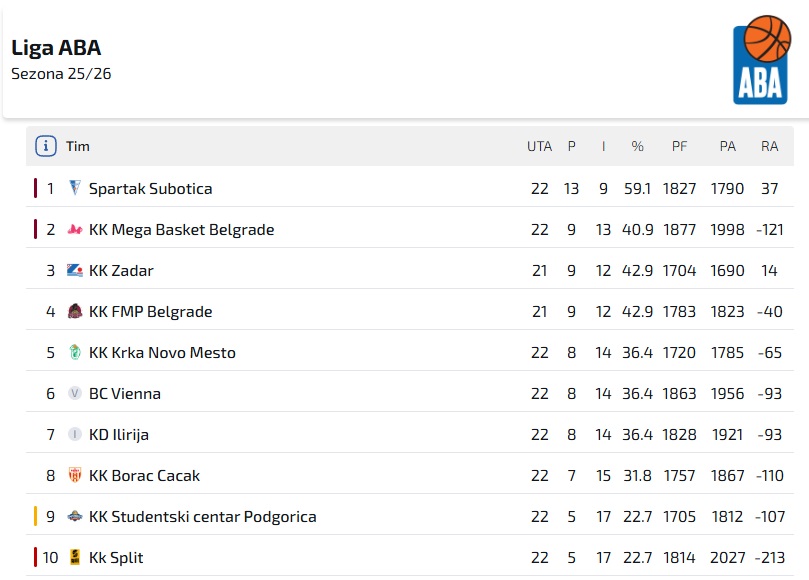Viewport: 809px width, 580px height.
Task: Click the ABA league basketball logo
Action: (762, 60)
